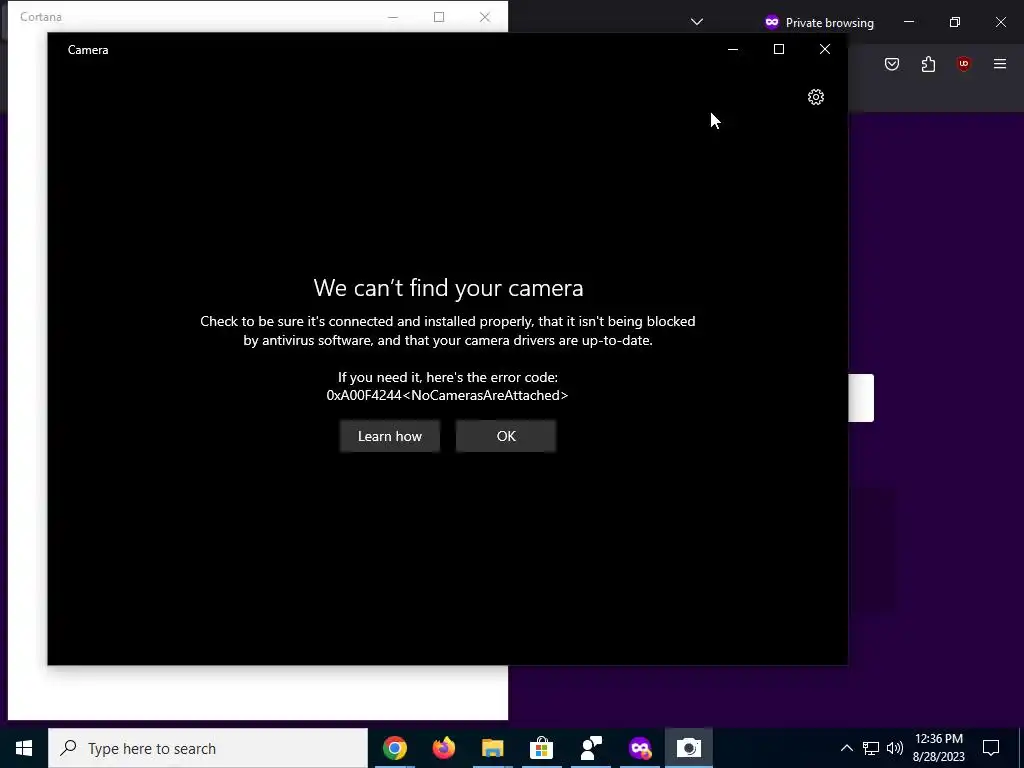
Task: Switch to Firefox Private Browsing taskbar icon
Action: click(x=640, y=748)
